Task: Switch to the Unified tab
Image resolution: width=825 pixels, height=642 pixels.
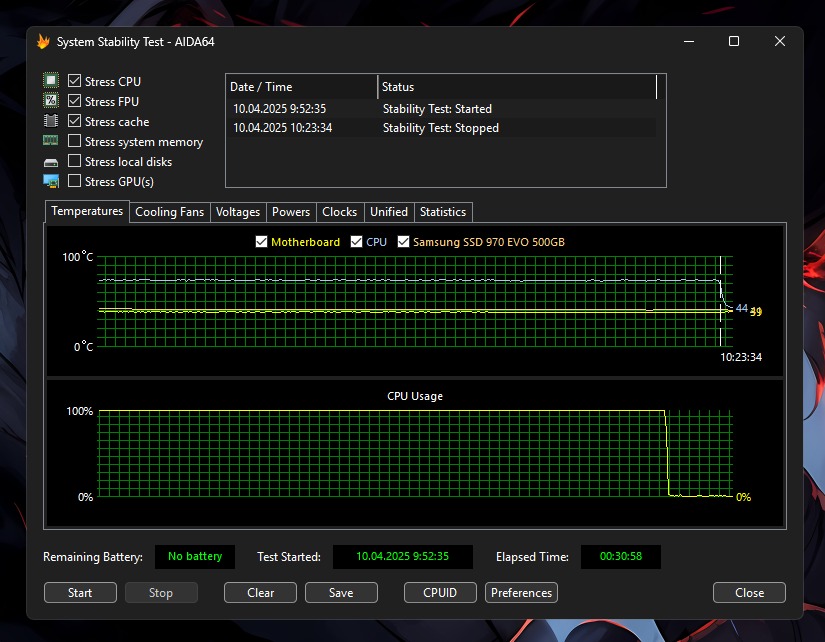Action: [389, 212]
